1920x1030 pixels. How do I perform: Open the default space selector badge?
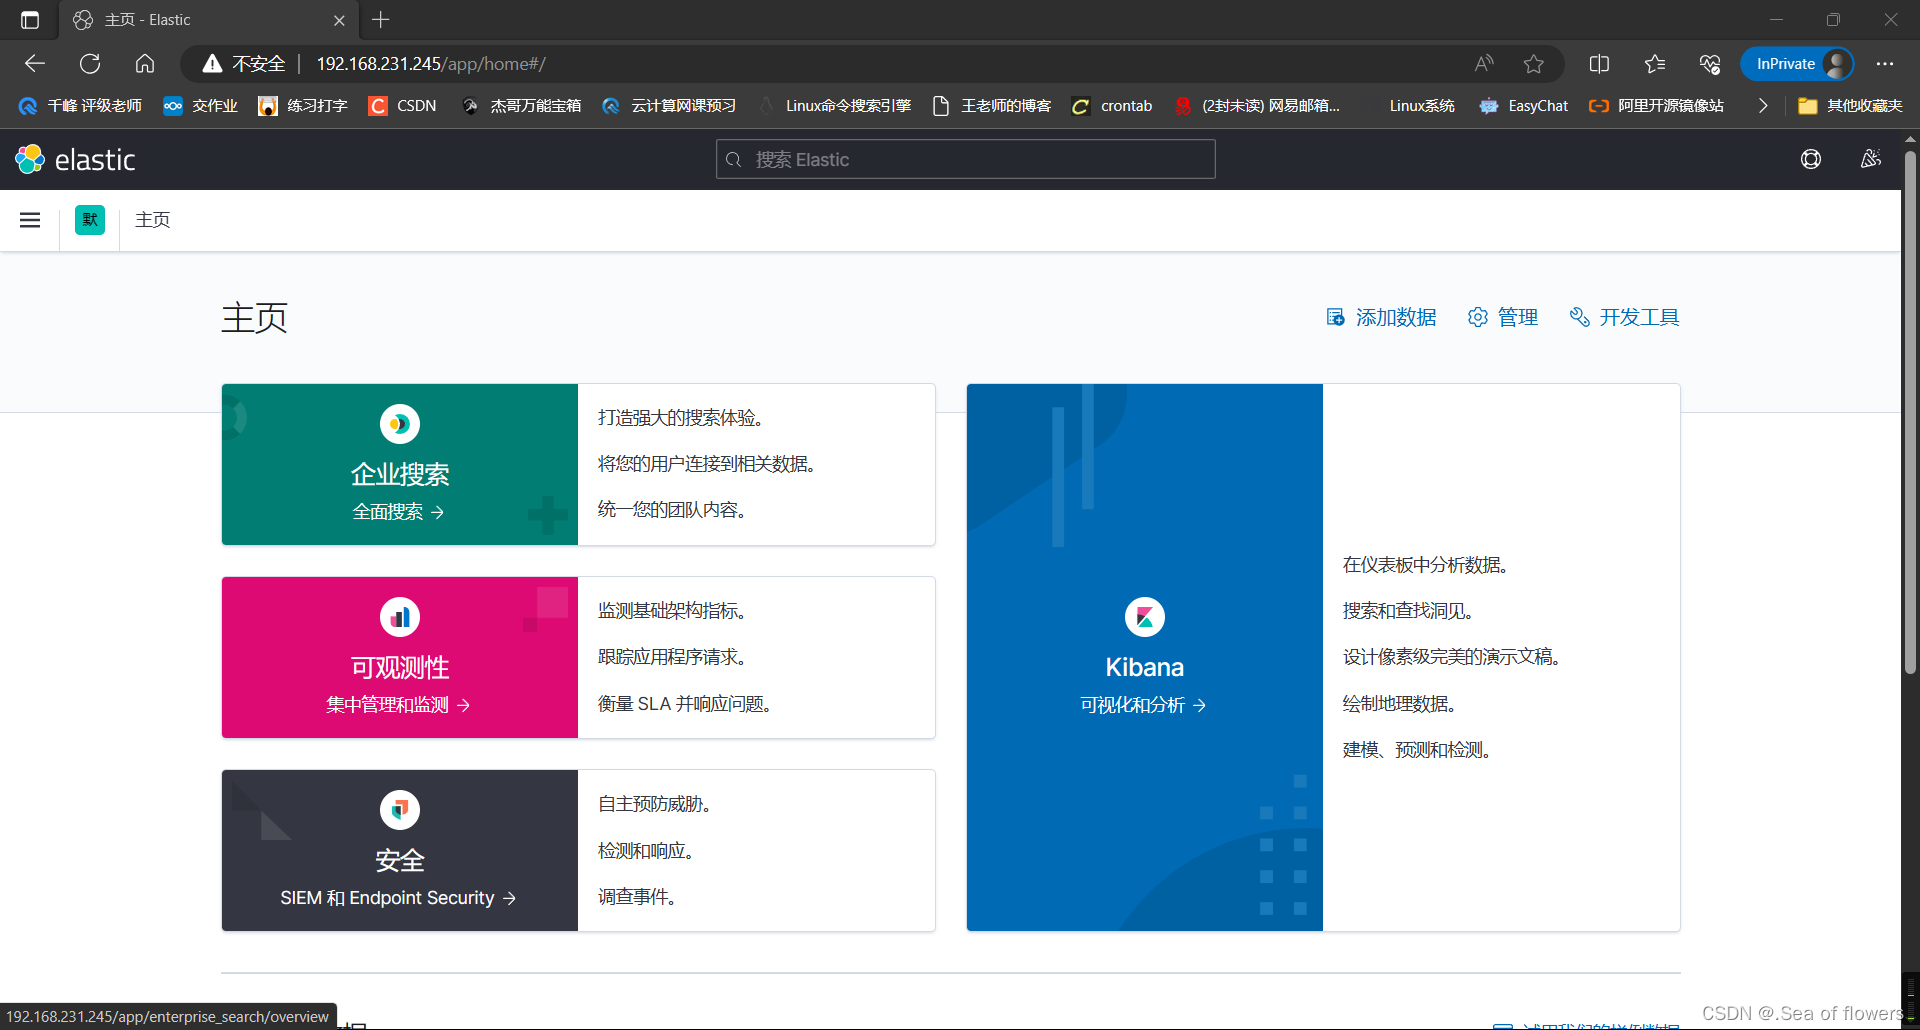pyautogui.click(x=90, y=220)
